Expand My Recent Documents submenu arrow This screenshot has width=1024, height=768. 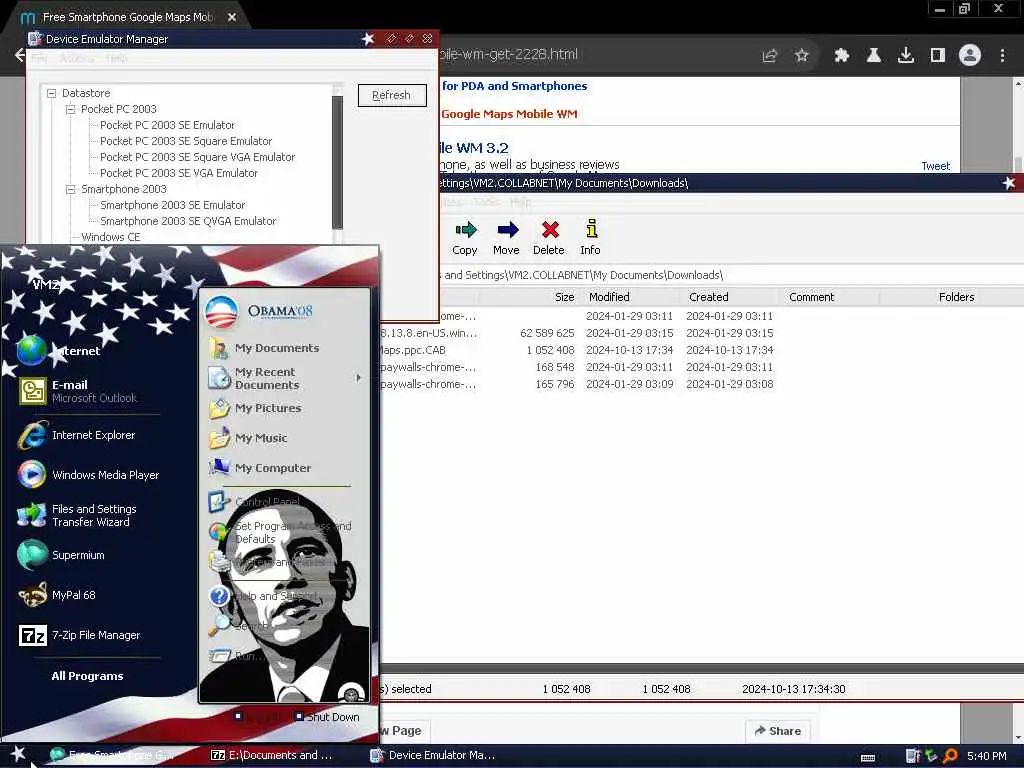[x=359, y=378]
